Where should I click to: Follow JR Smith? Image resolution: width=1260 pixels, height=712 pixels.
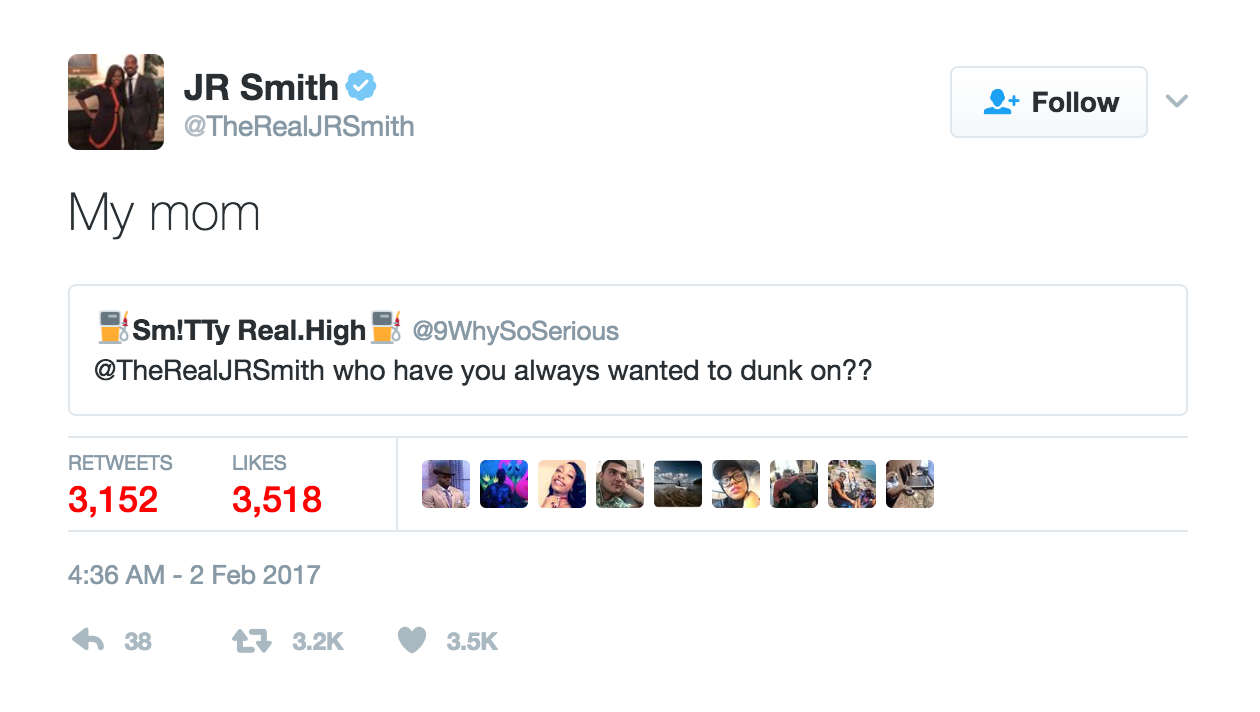[1048, 102]
